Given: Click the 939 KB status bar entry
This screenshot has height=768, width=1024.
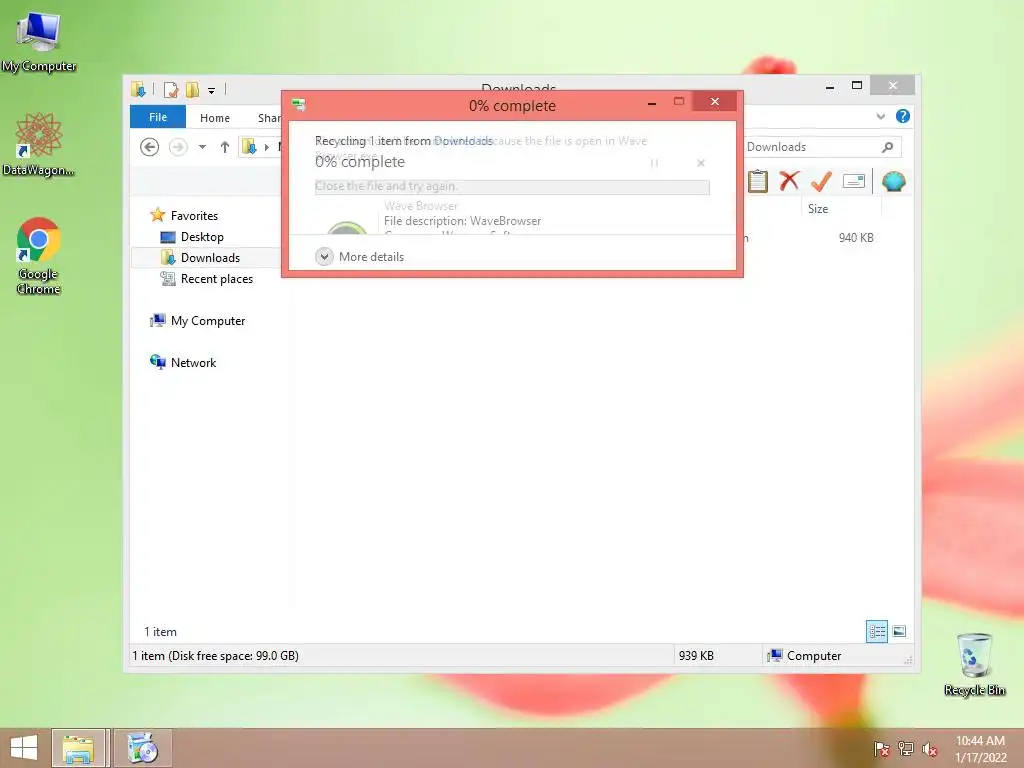Looking at the screenshot, I should pyautogui.click(x=696, y=656).
